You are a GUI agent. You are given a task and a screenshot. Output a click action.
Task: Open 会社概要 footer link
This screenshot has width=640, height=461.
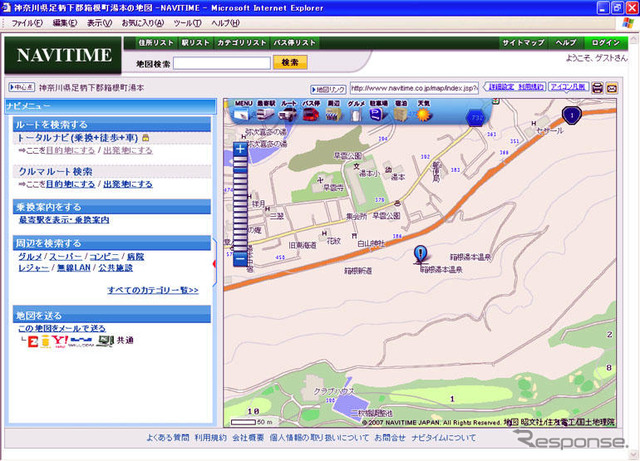pyautogui.click(x=248, y=438)
